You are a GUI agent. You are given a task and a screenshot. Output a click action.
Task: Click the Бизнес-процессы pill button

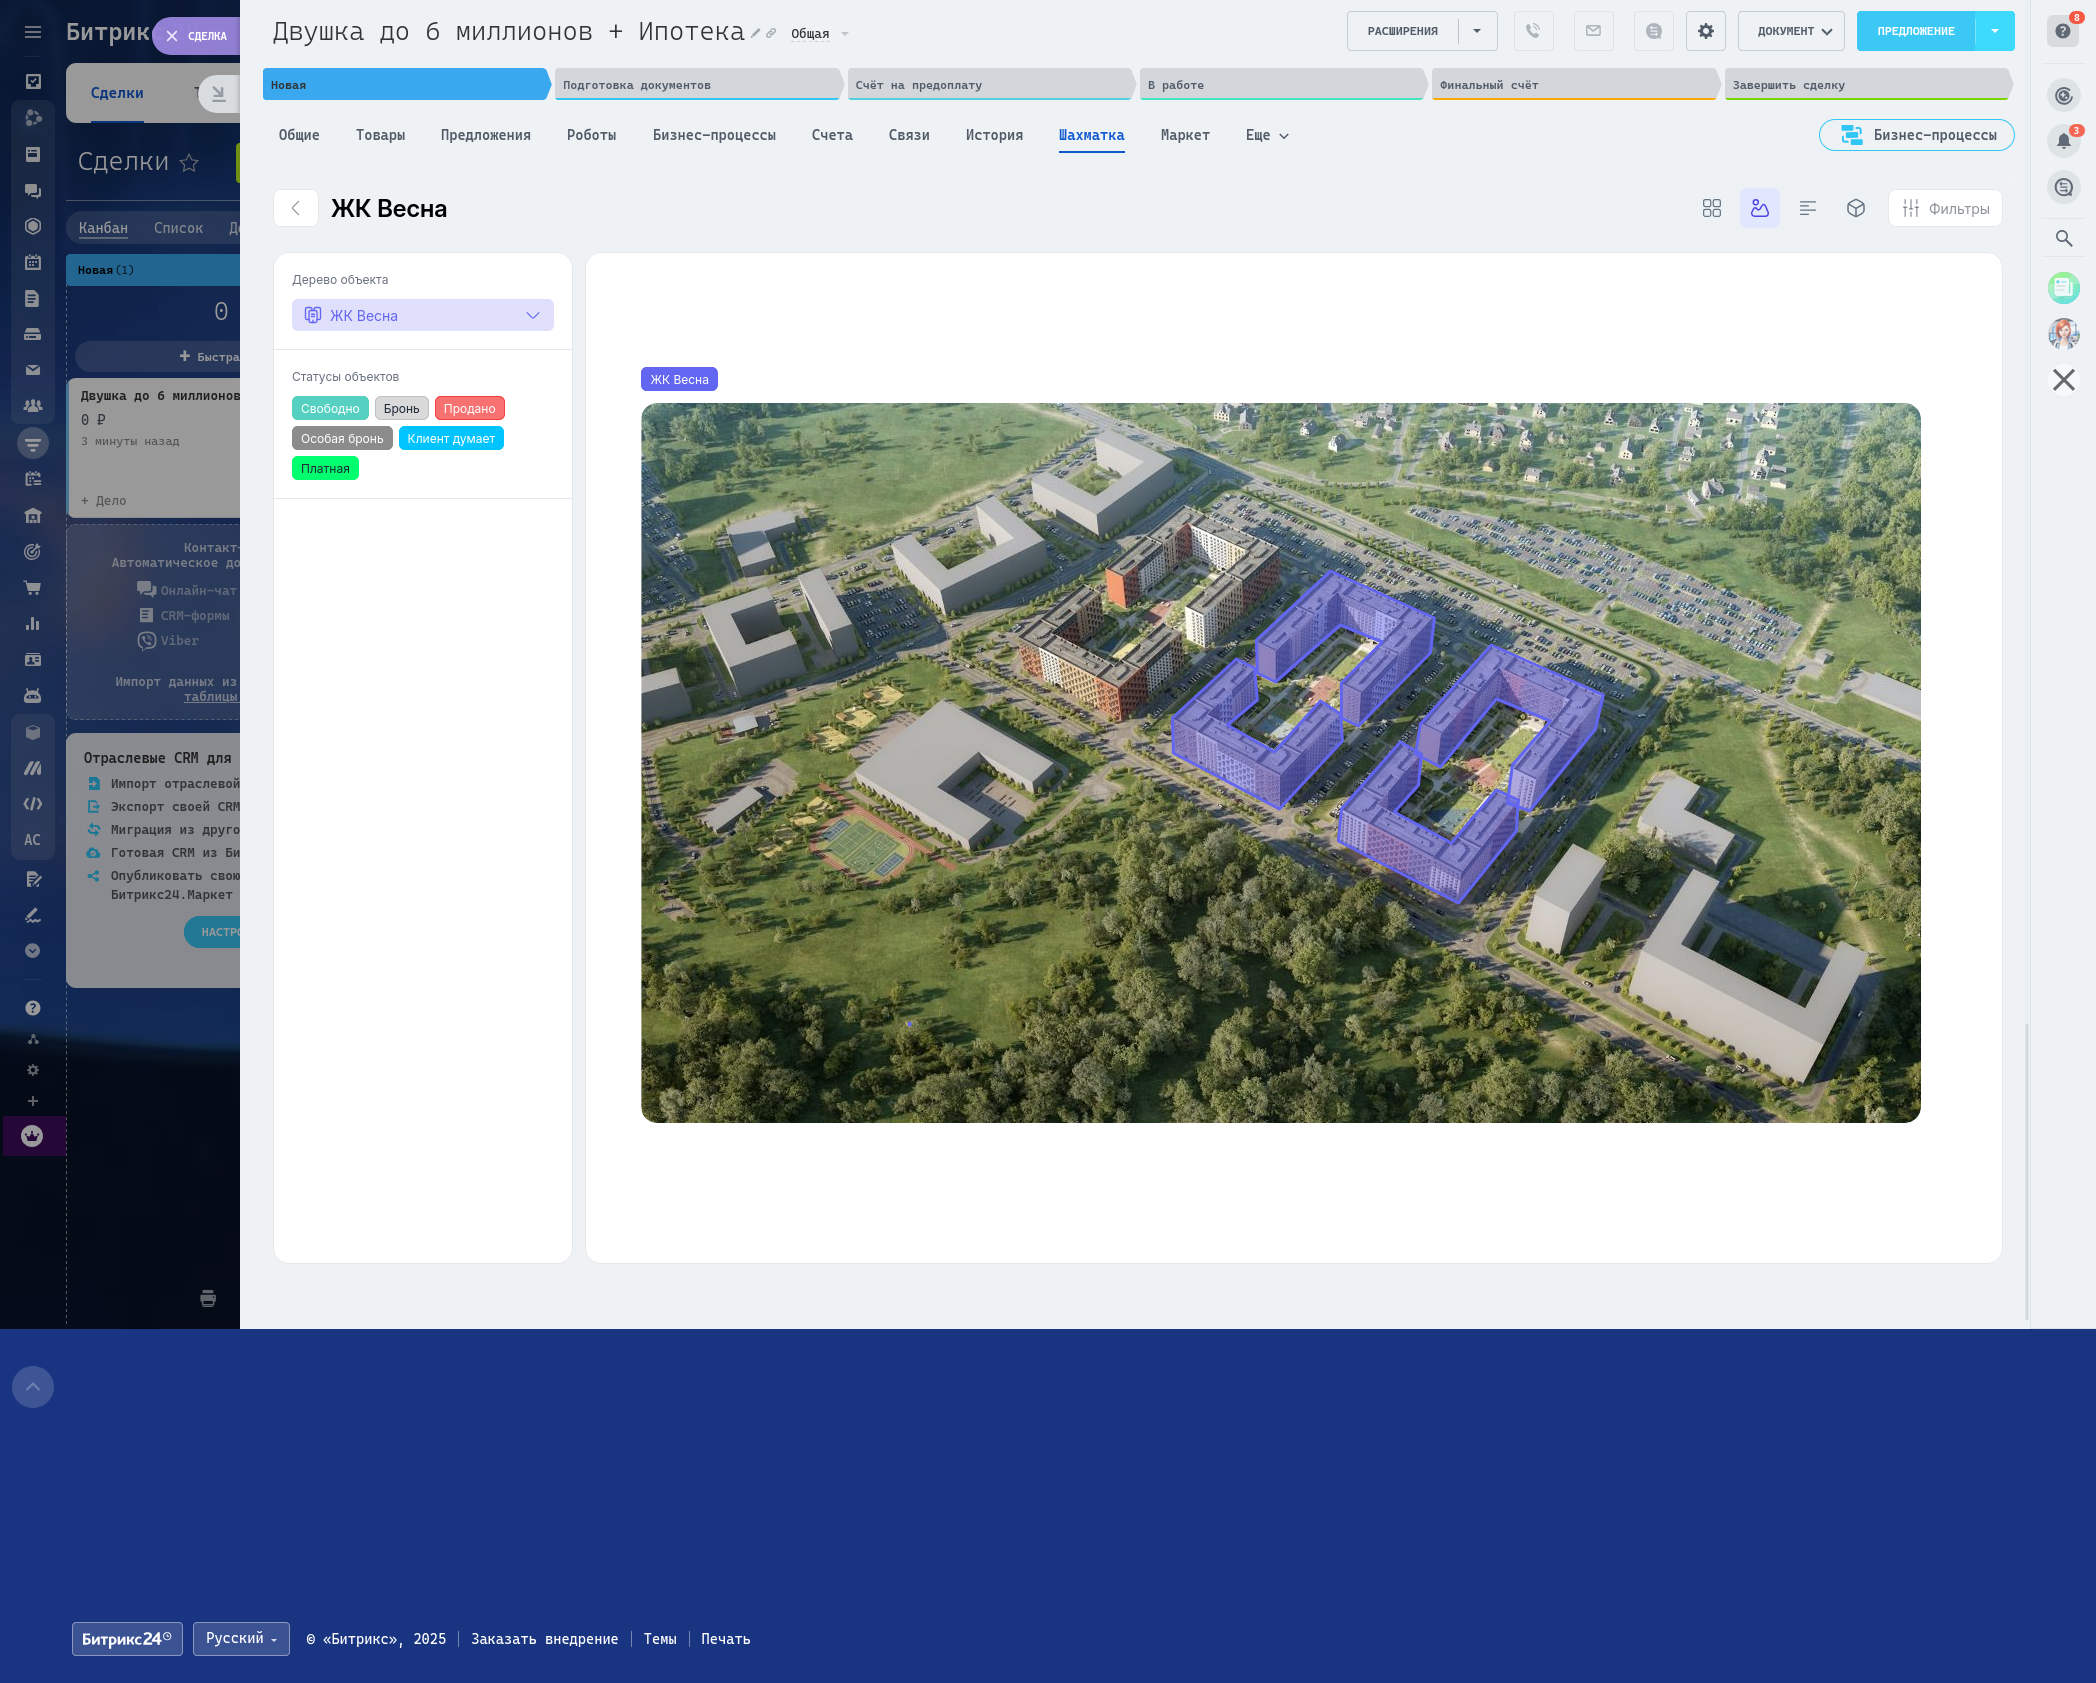click(1915, 135)
